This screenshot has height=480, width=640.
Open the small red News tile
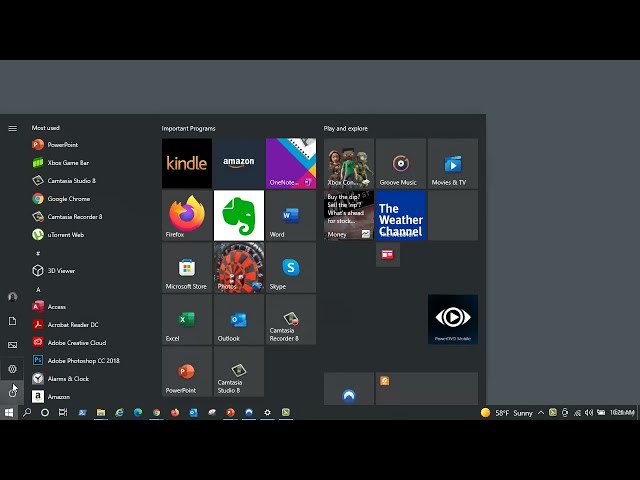tap(388, 254)
